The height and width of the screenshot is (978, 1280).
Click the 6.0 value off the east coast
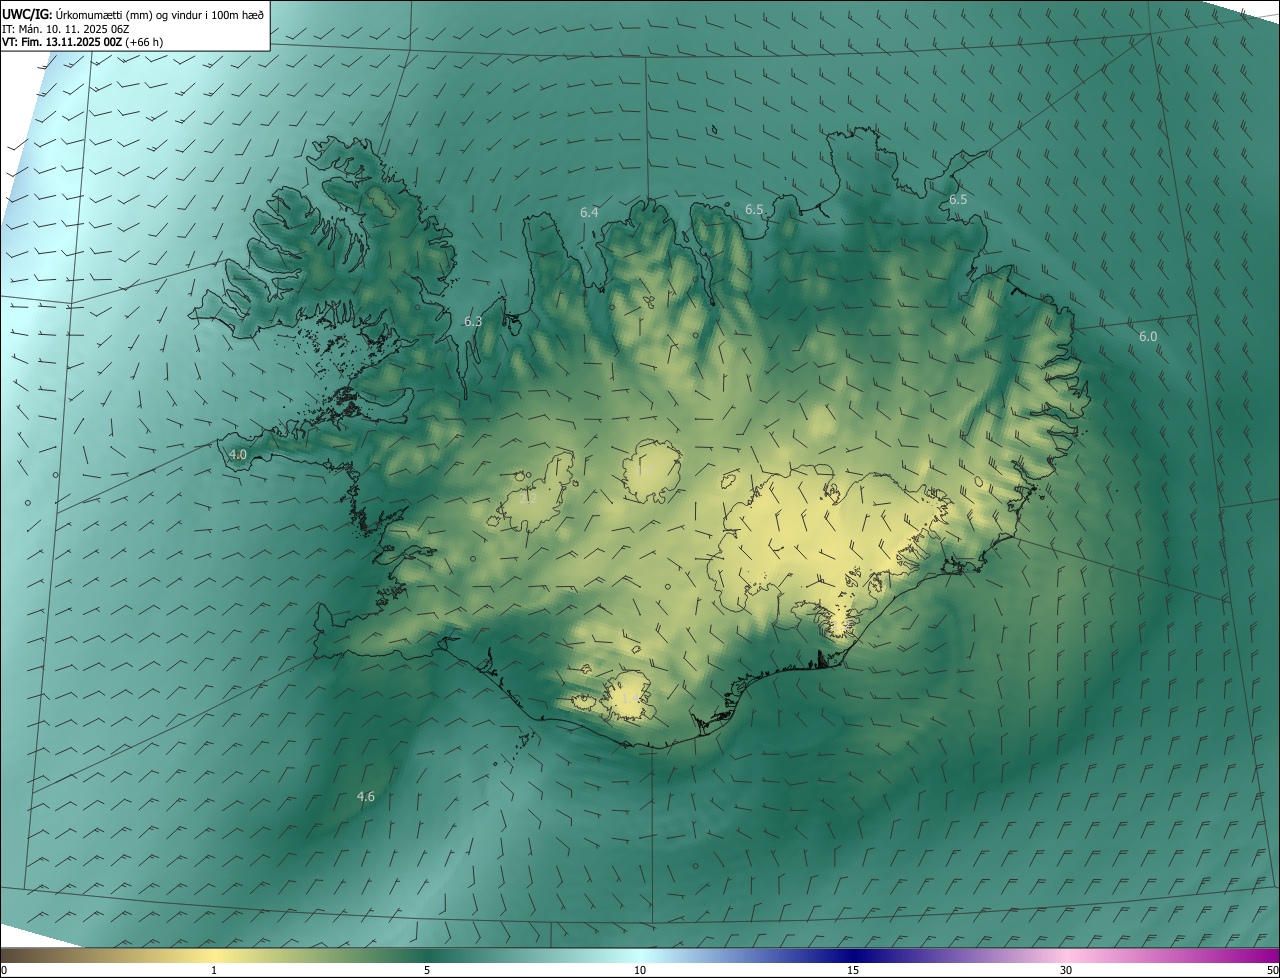[1148, 336]
